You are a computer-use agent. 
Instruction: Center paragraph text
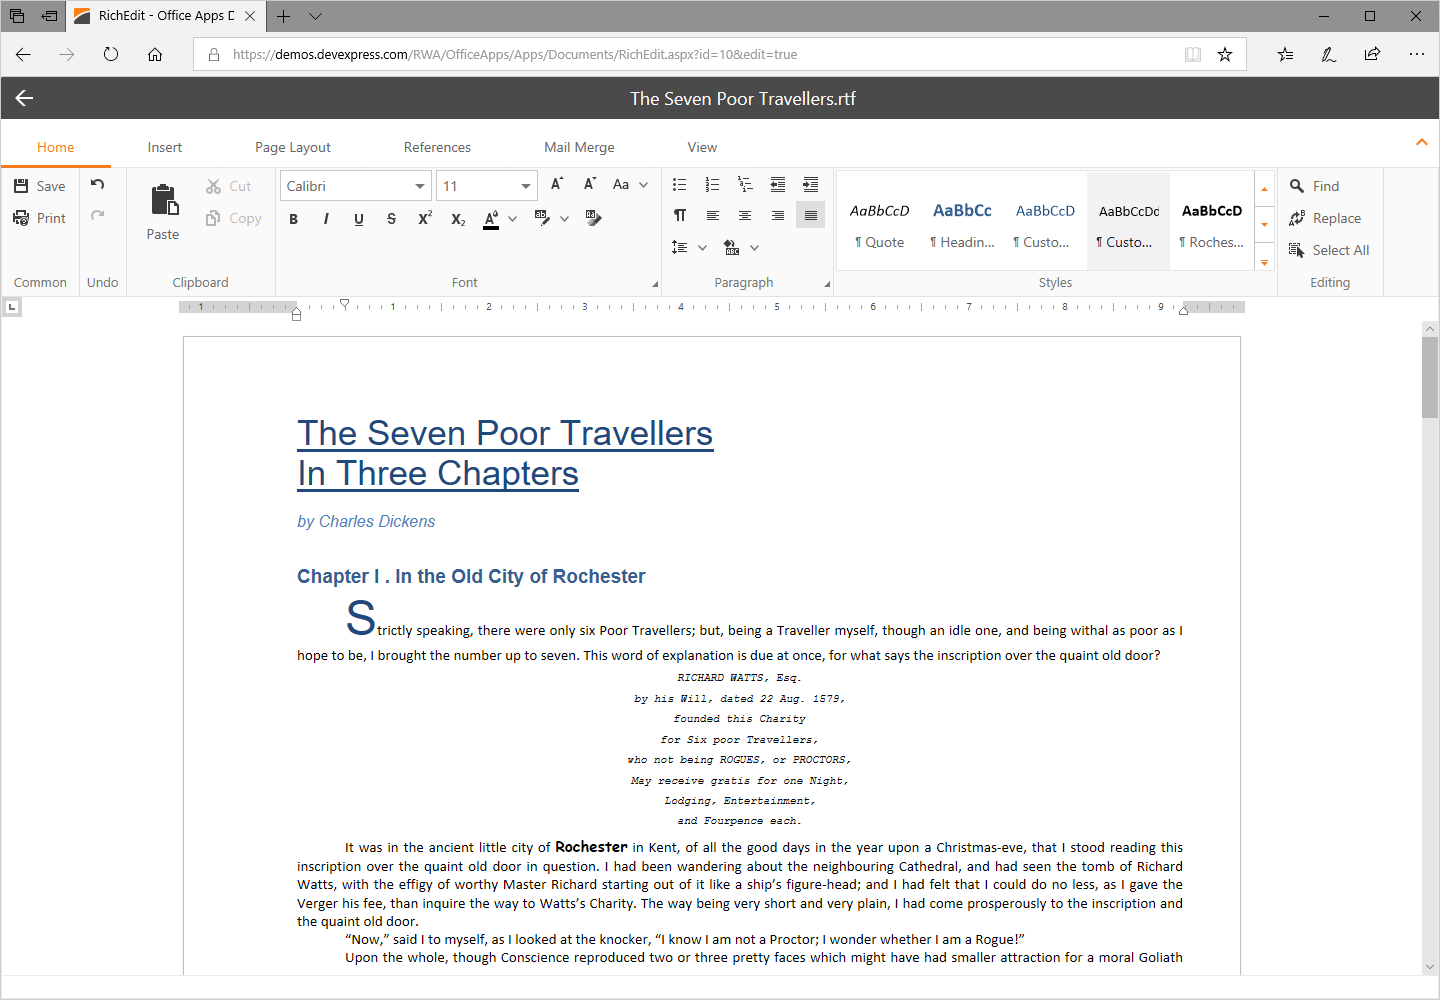(x=745, y=215)
